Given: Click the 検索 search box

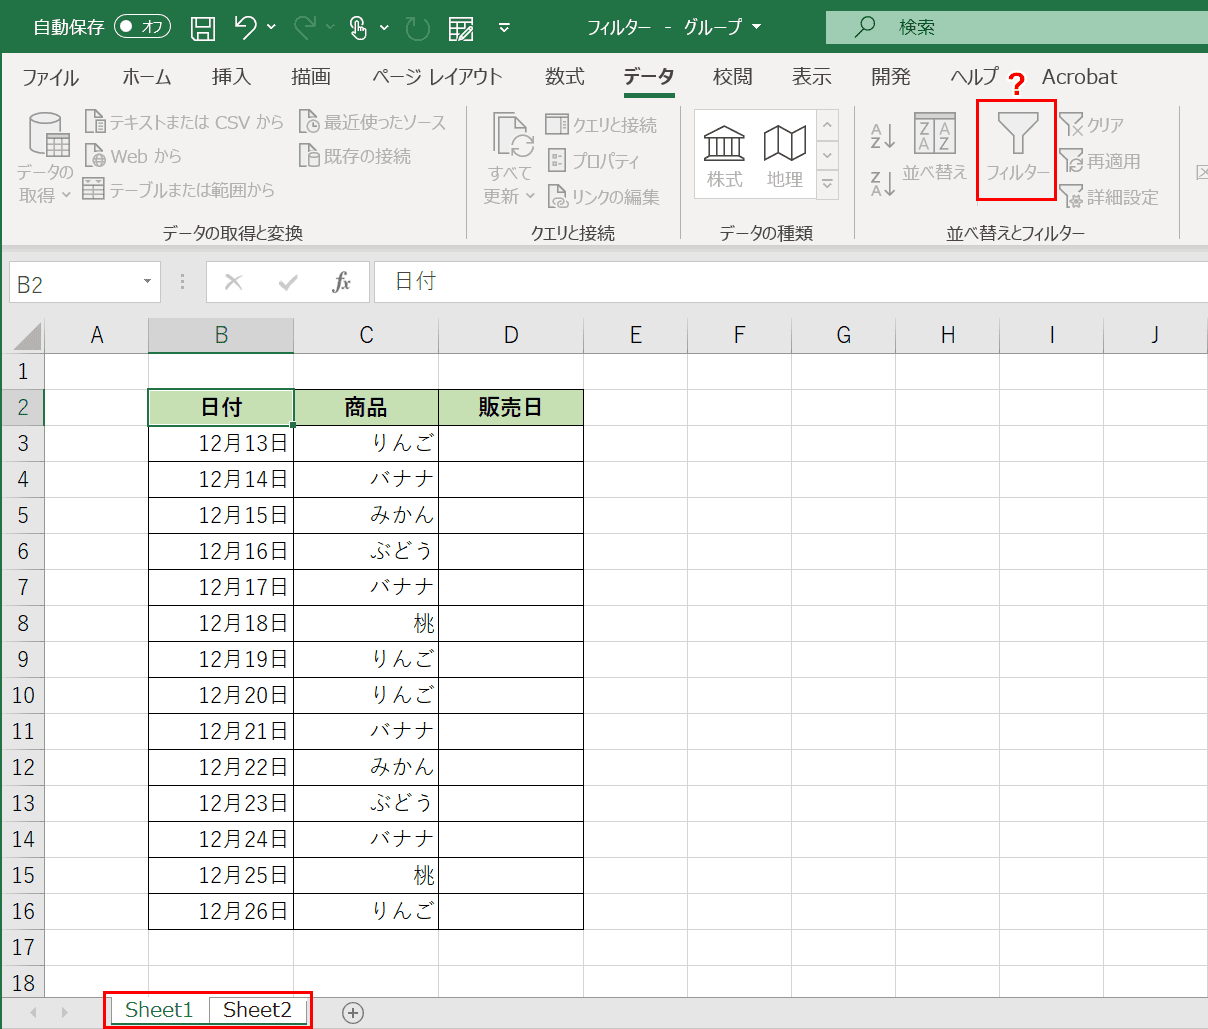Looking at the screenshot, I should [x=1017, y=27].
